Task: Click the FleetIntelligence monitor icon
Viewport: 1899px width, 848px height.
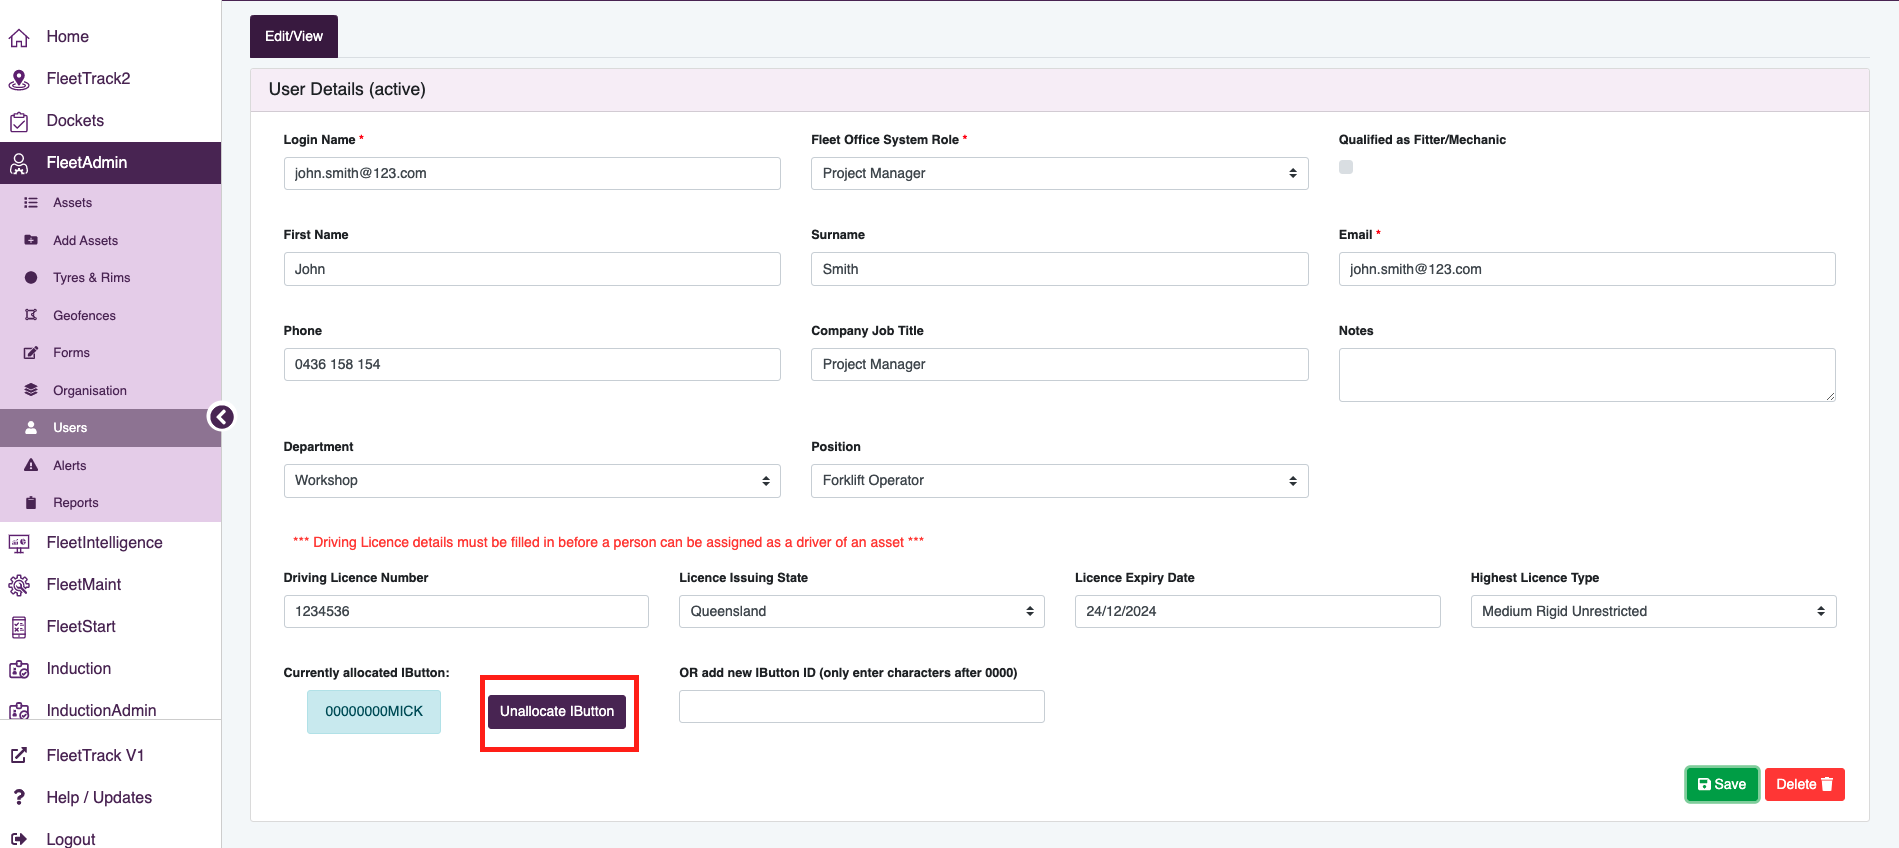Action: (19, 543)
